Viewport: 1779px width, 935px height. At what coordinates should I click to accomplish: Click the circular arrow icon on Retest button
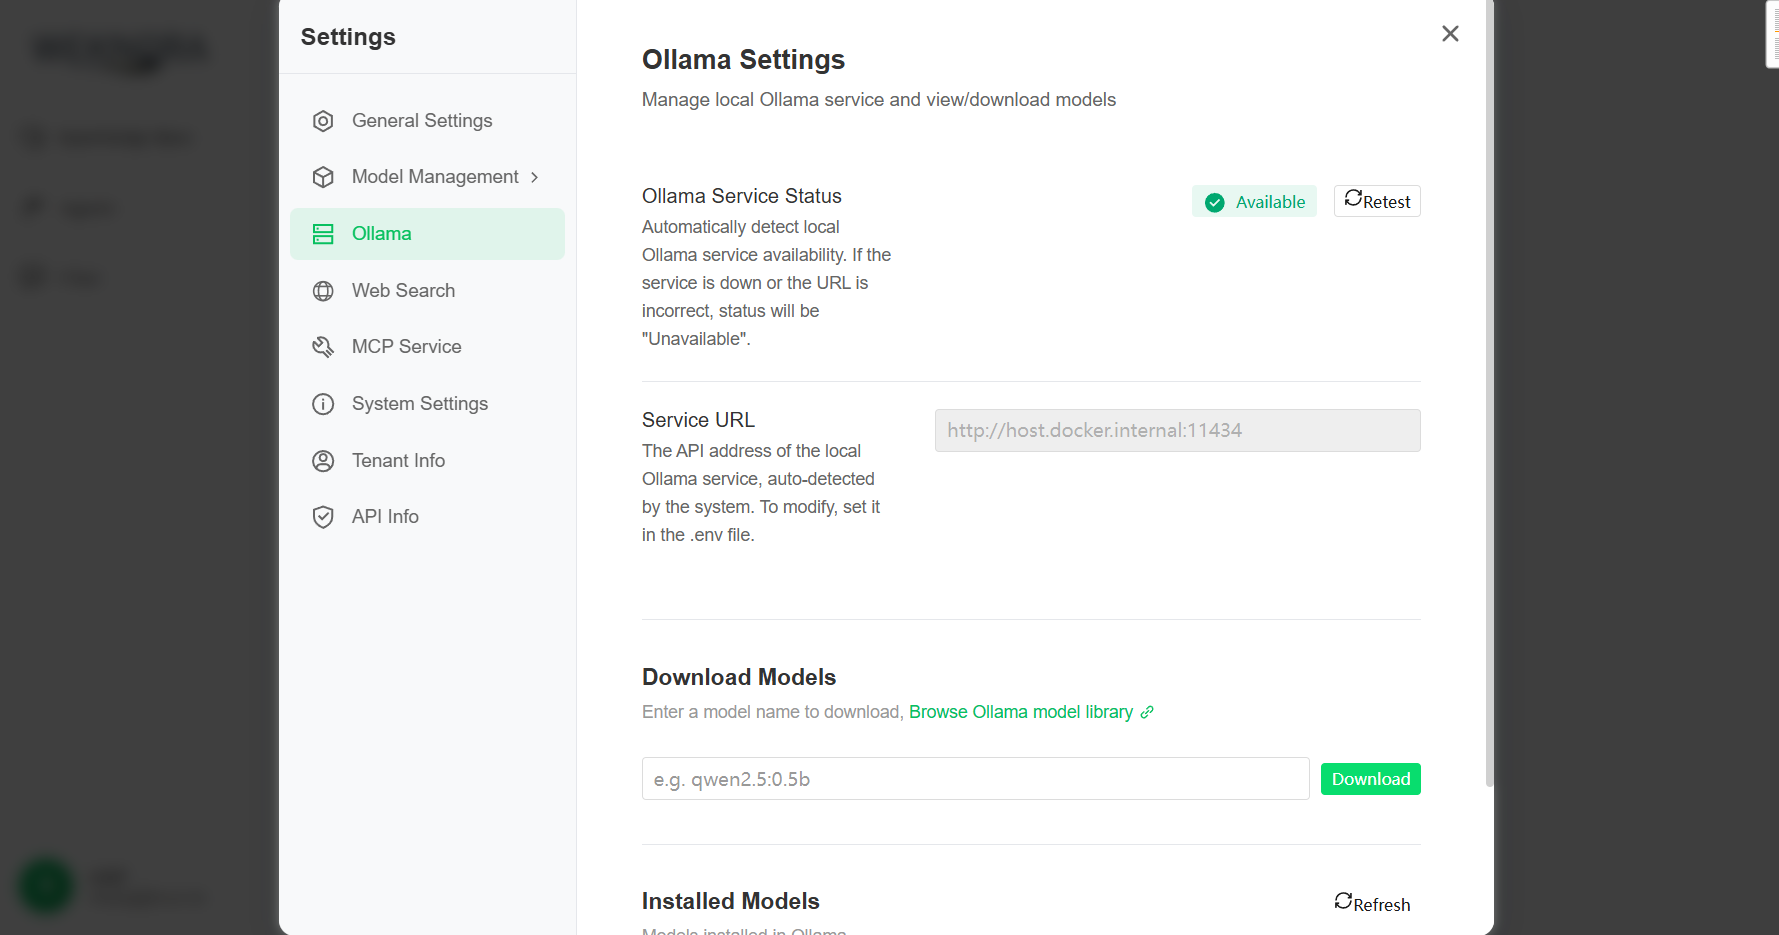(x=1355, y=200)
